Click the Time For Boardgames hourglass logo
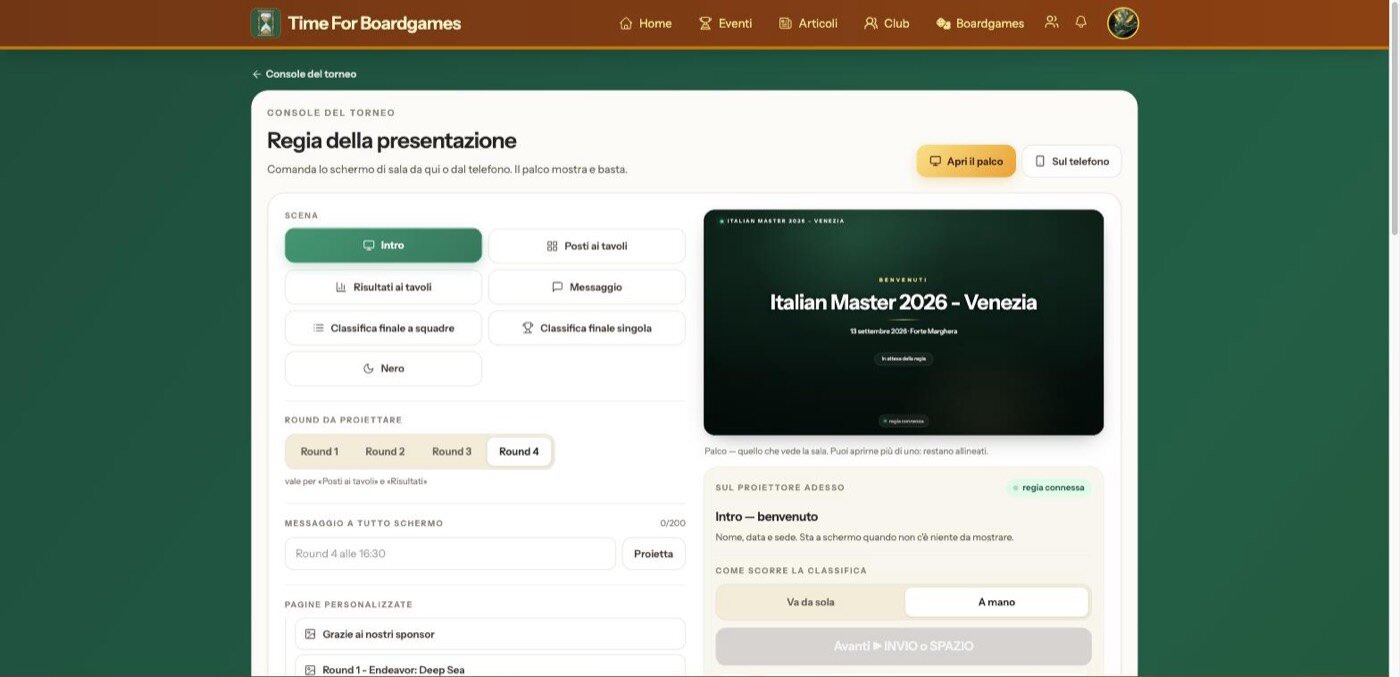The image size is (1400, 677). [265, 23]
